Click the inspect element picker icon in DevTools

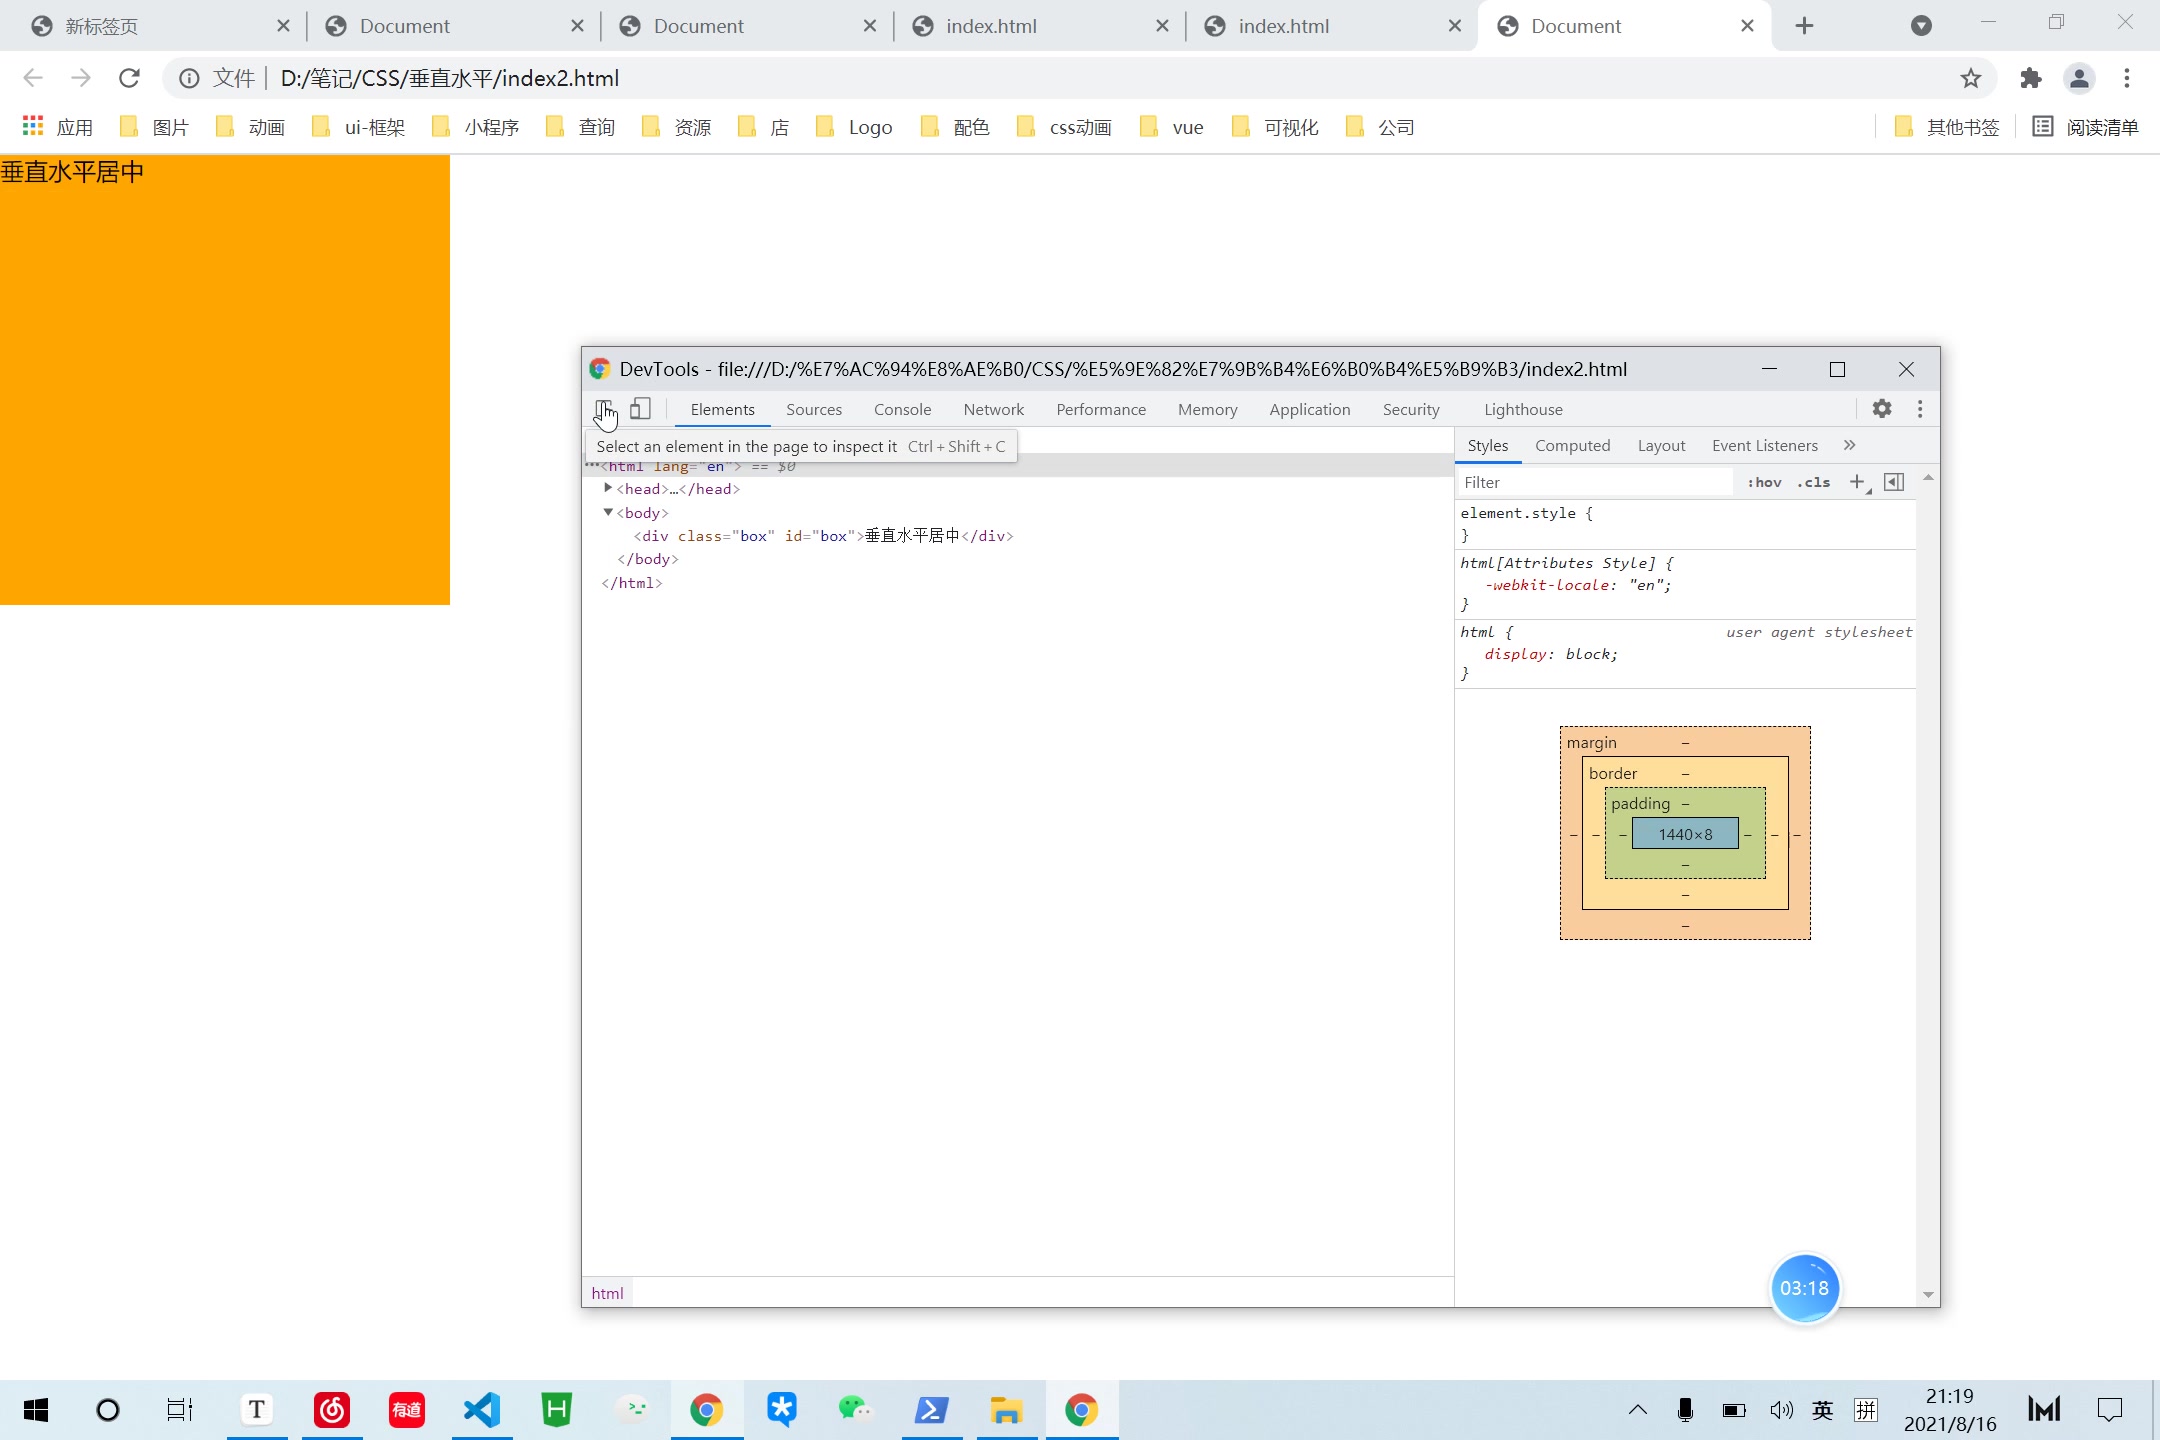[604, 409]
